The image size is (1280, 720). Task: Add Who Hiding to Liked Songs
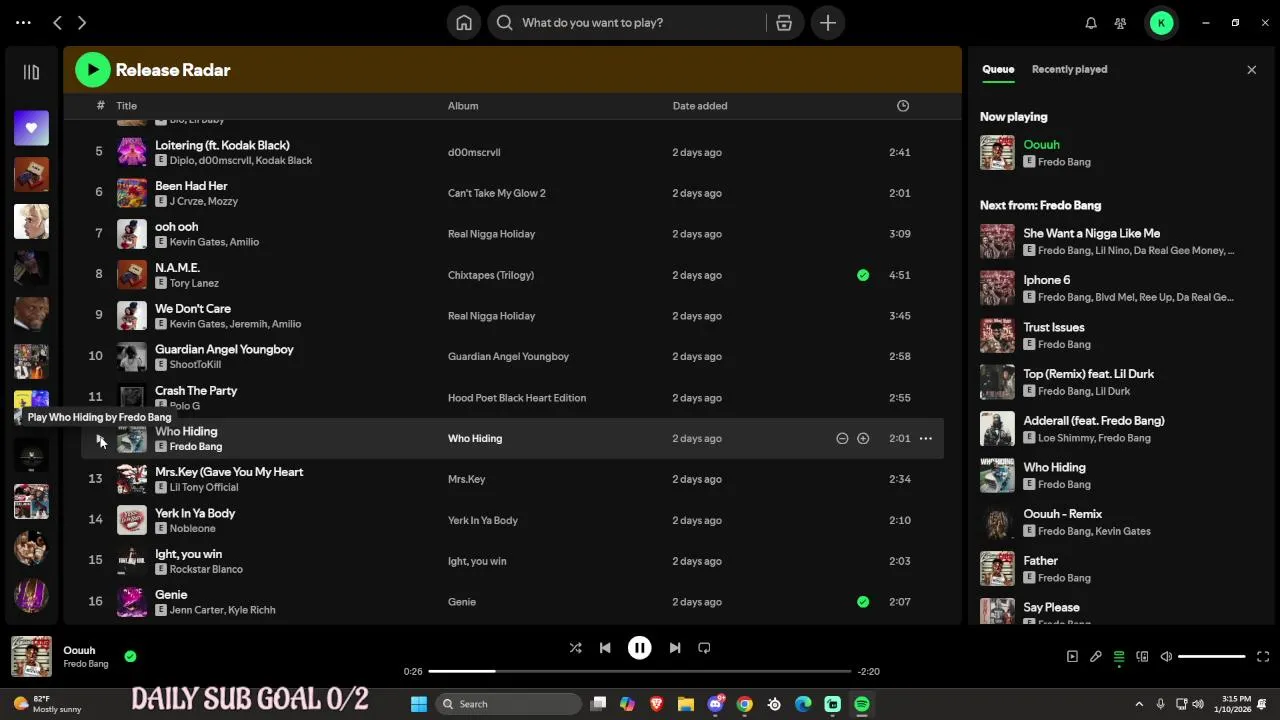click(x=863, y=438)
